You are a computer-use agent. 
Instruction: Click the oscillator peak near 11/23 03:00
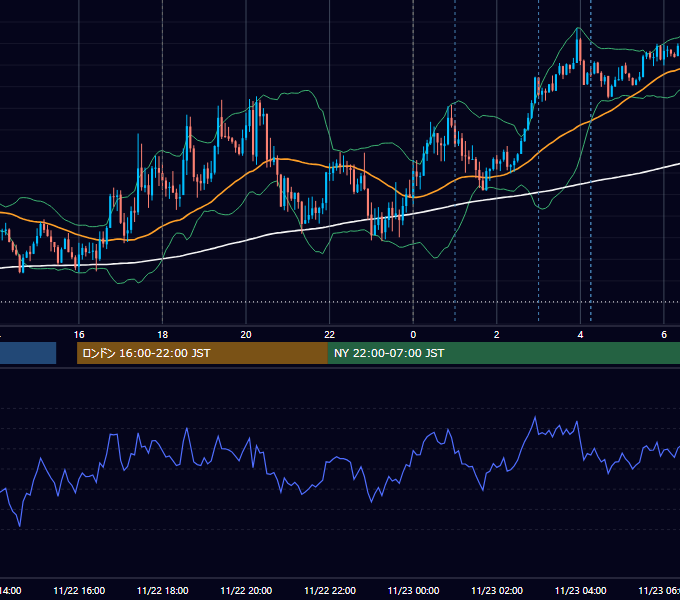click(x=535, y=417)
